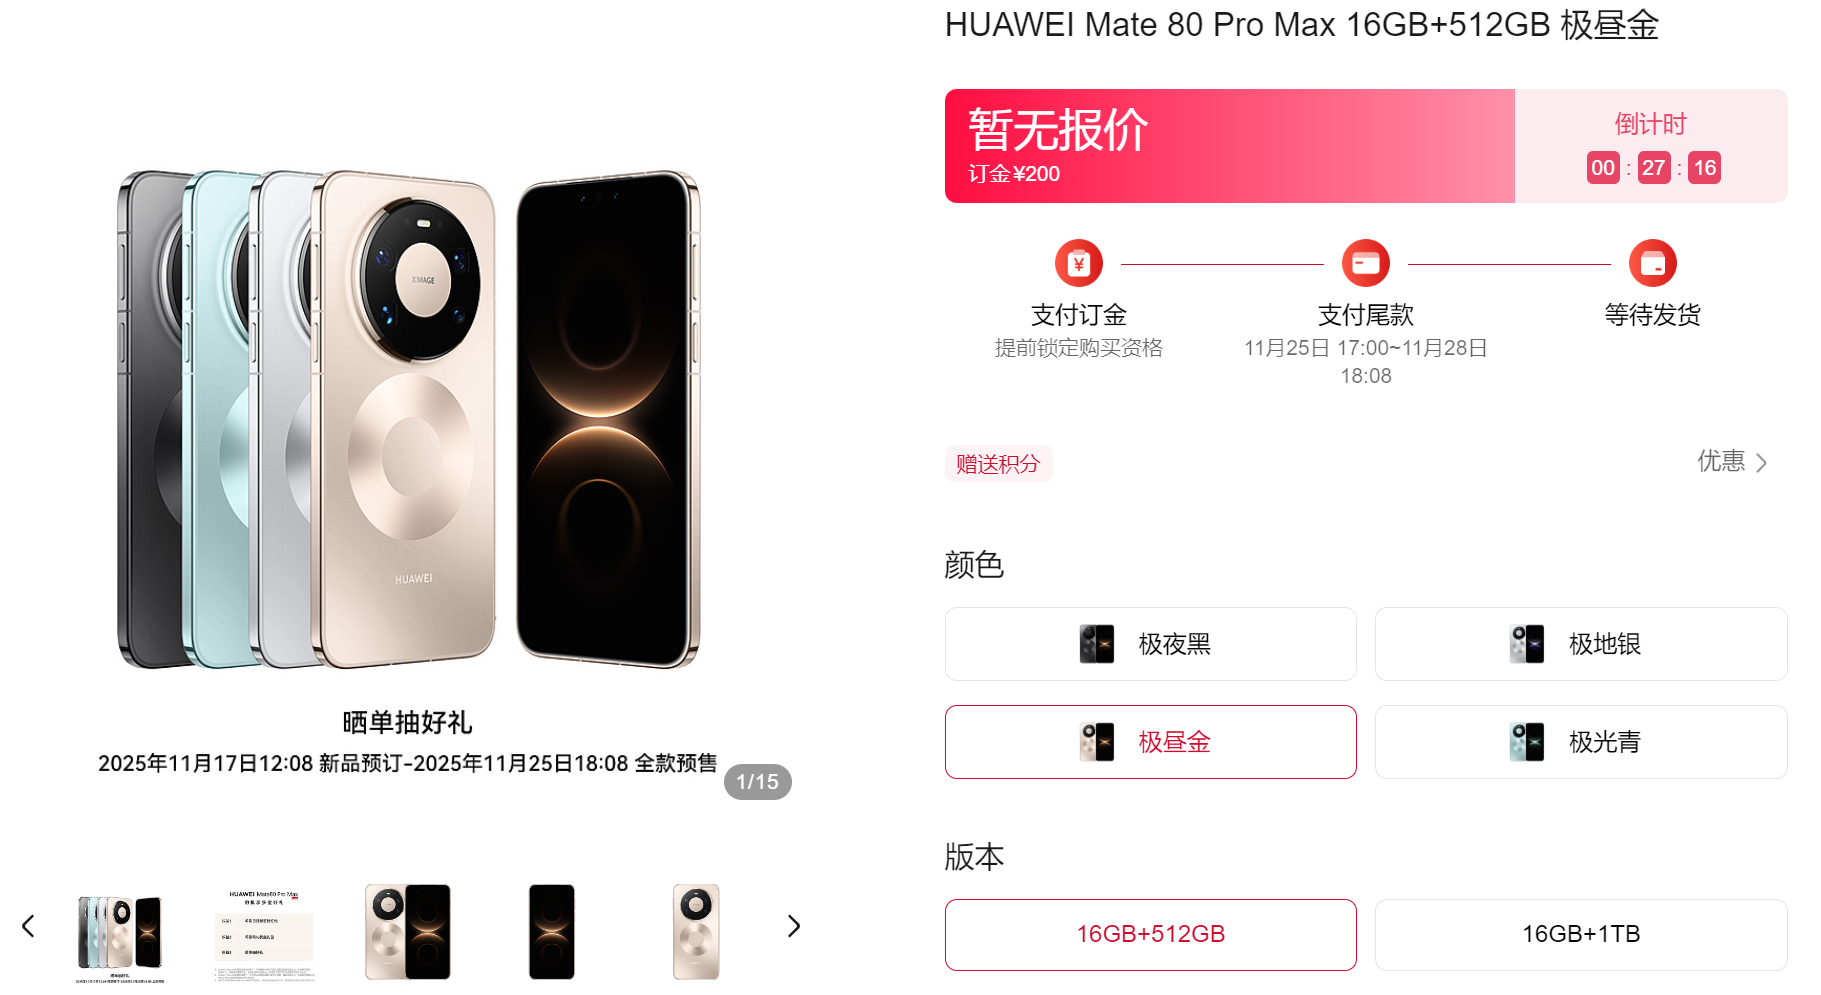Select the four-color lineup thumbnail
The image size is (1821, 995).
120,933
